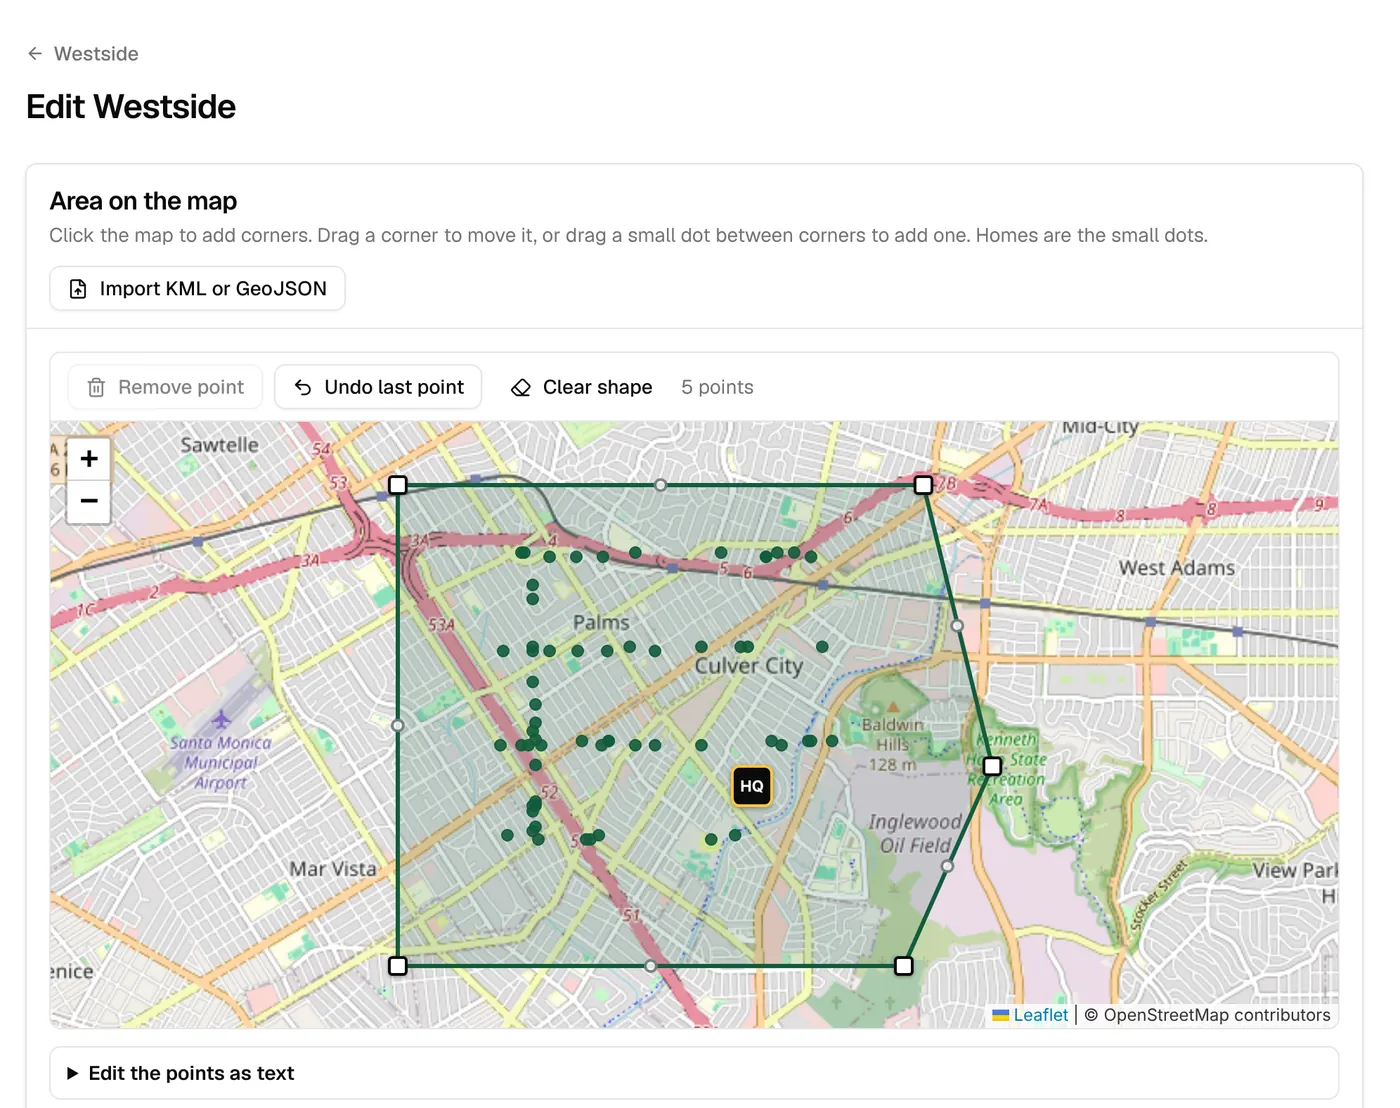The width and height of the screenshot is (1400, 1108).
Task: Click the 'Mar Vista' map label
Action: 333,869
